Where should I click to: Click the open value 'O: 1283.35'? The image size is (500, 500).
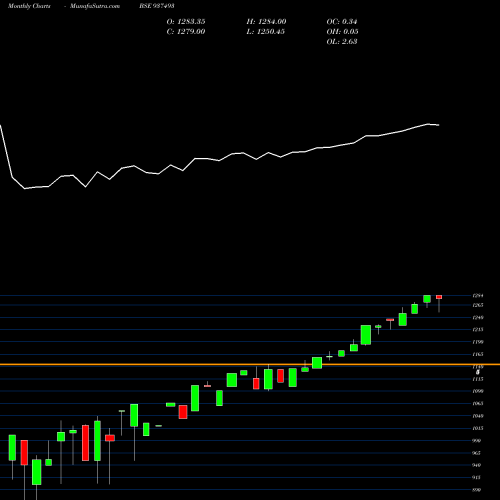(186, 22)
